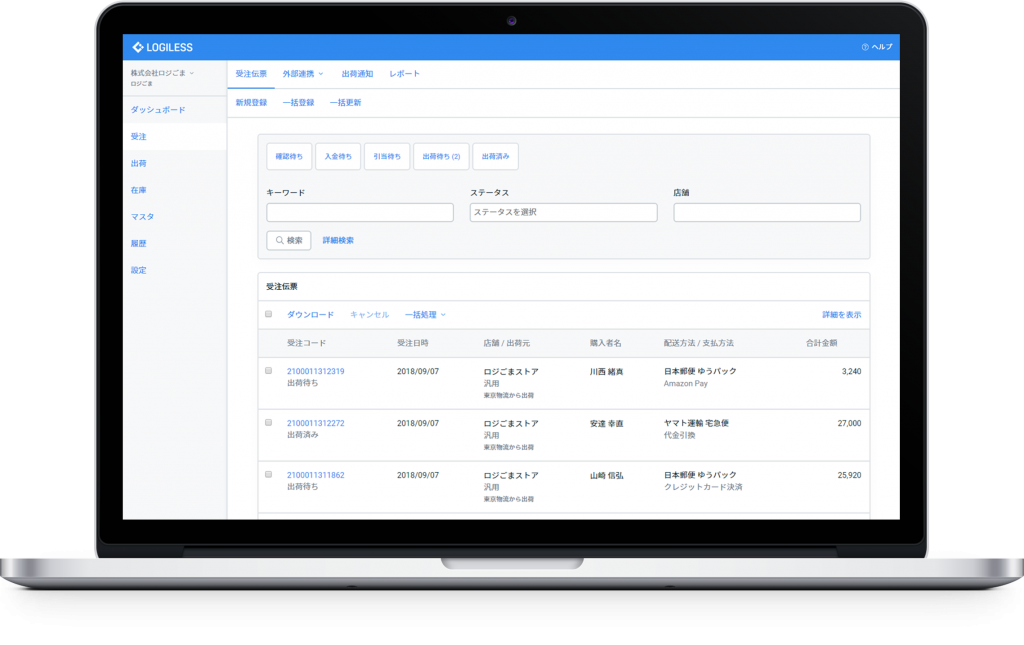Click the キャンセル link

coord(370,315)
